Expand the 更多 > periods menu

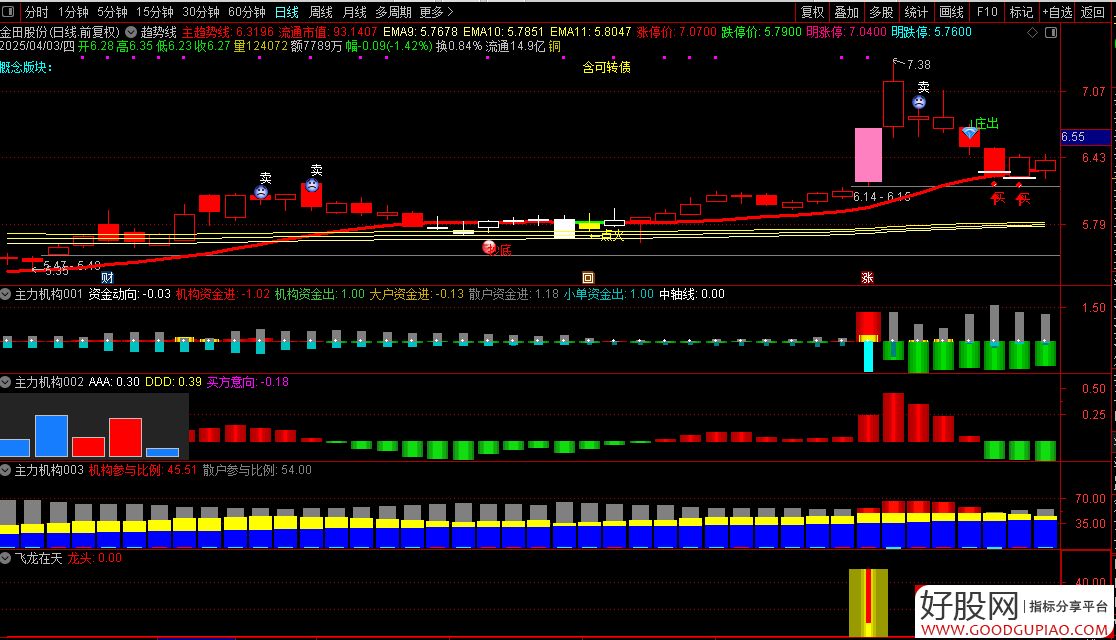(x=436, y=12)
